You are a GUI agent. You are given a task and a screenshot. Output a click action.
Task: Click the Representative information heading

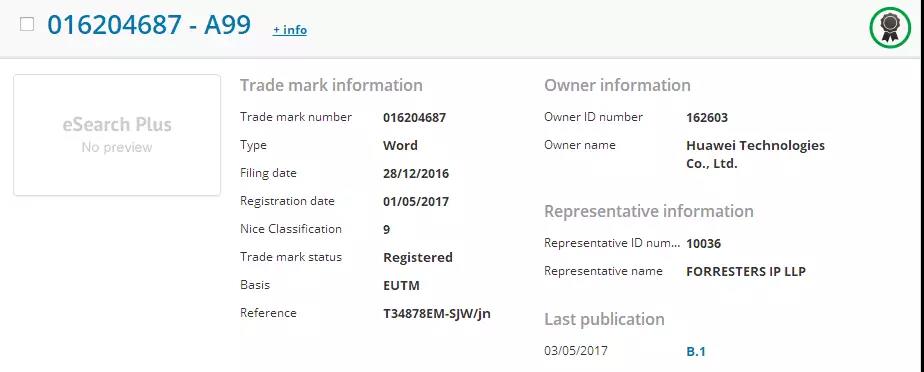(649, 212)
